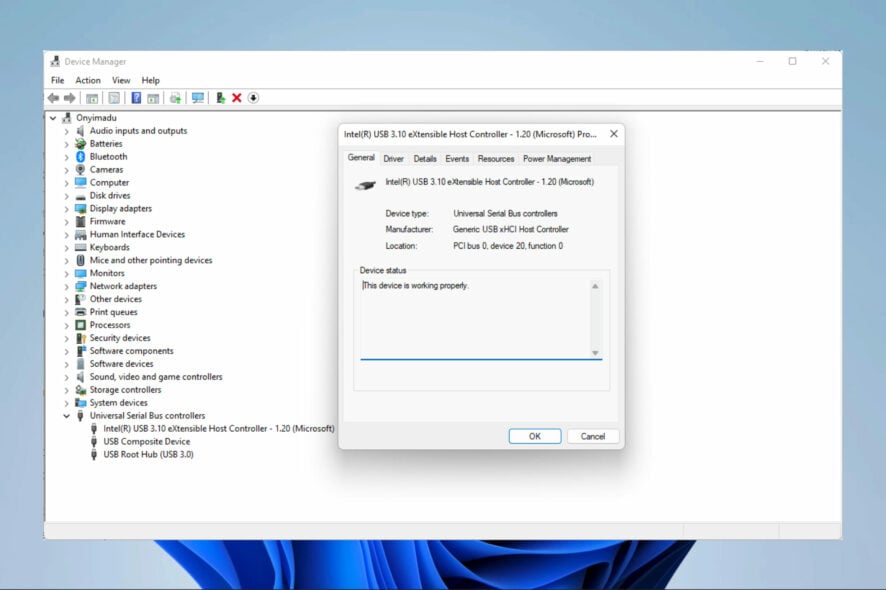Toggle the Action Pane icon right of Help
The height and width of the screenshot is (590, 886).
click(153, 98)
